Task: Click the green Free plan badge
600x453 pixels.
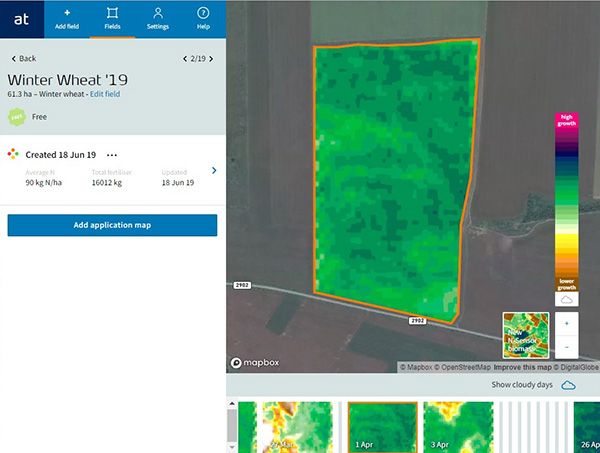Action: [17, 117]
